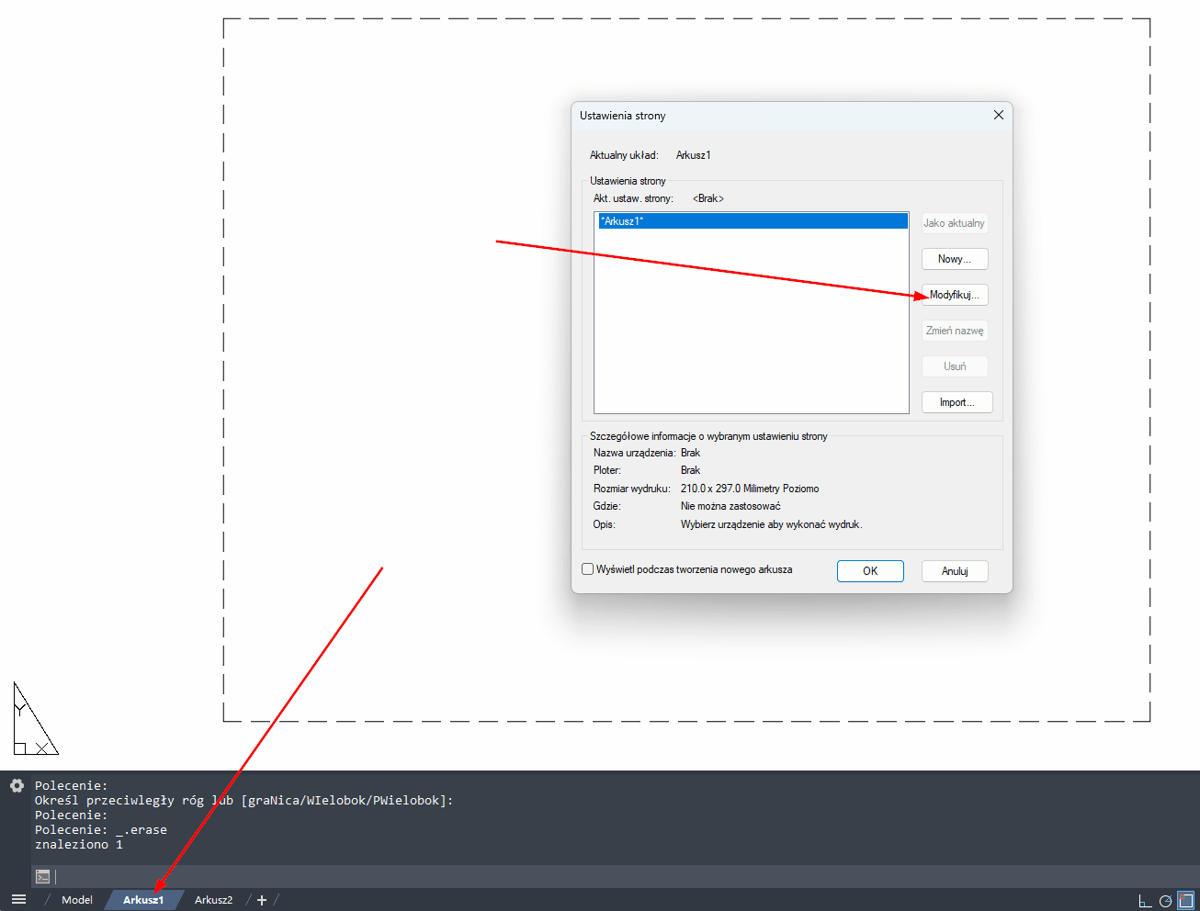Switch to the Model tab
The width and height of the screenshot is (1200, 911).
(x=77, y=900)
